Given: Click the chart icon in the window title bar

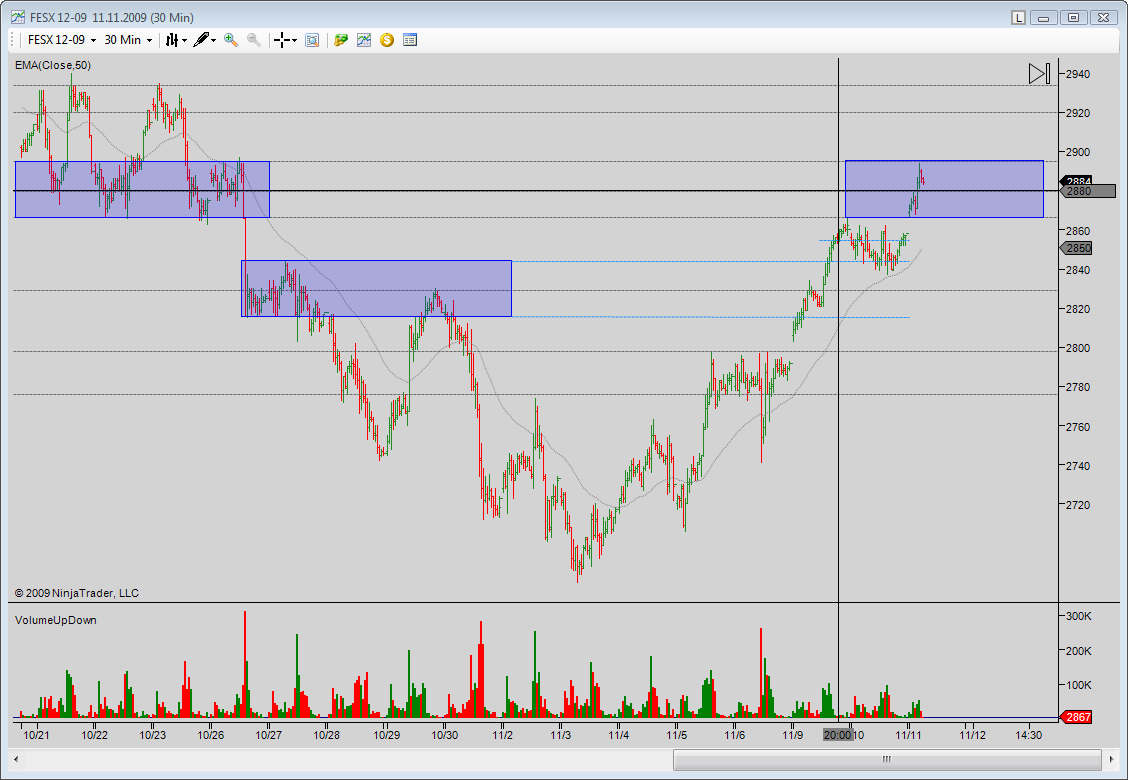Looking at the screenshot, I should coord(18,17).
